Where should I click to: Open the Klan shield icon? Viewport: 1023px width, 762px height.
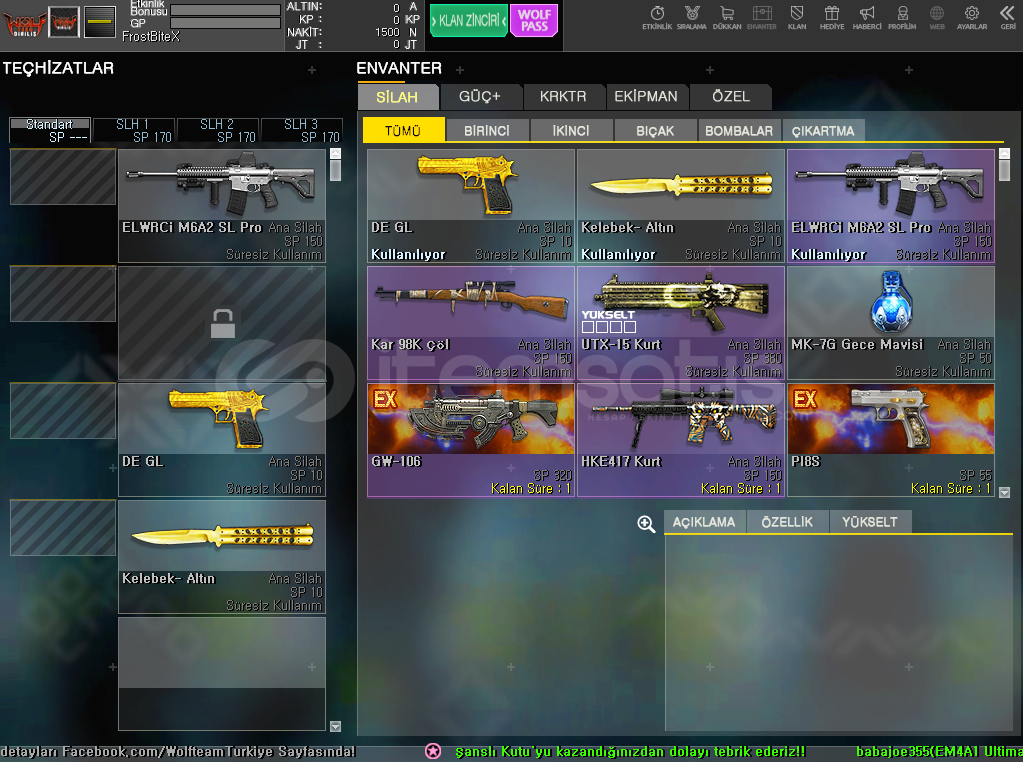coord(797,16)
